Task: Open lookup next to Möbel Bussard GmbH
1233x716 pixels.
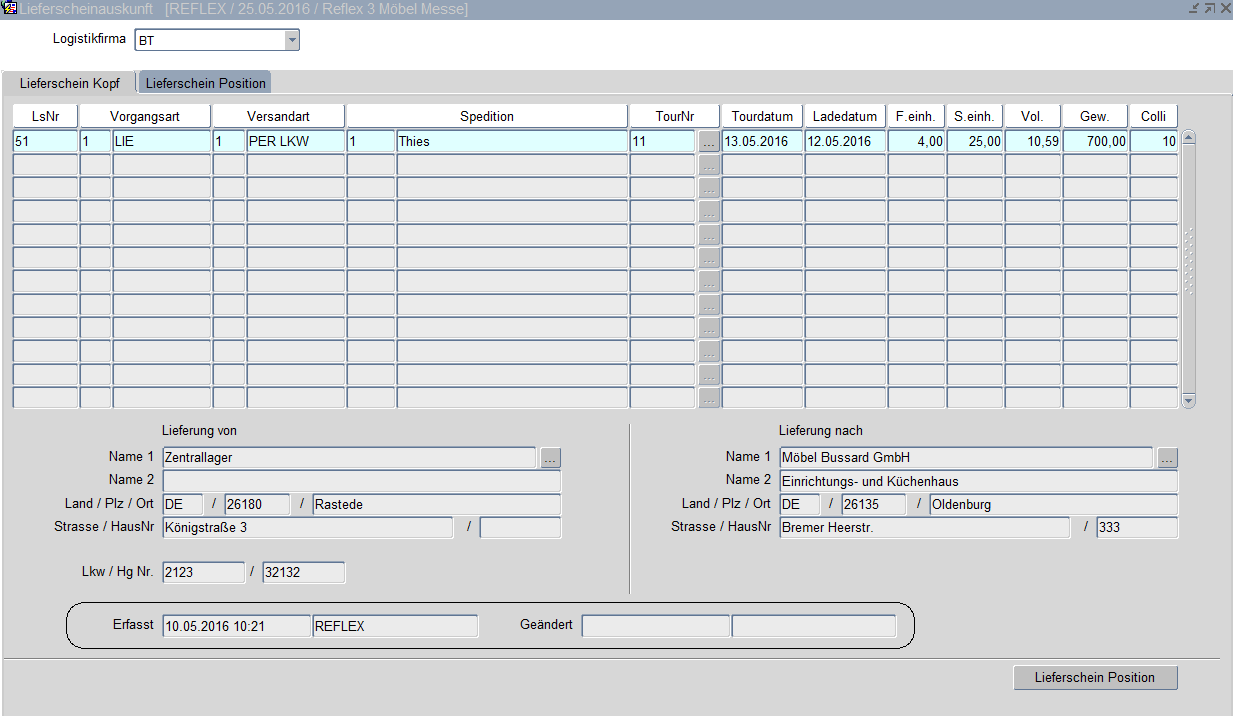Action: [1168, 458]
